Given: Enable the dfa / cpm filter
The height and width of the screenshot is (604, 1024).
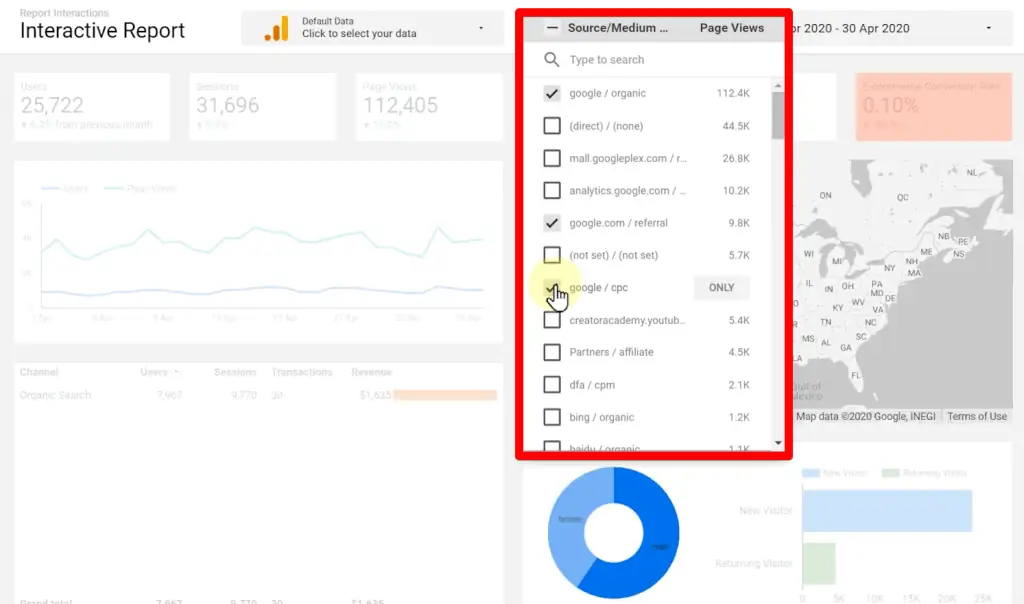Looking at the screenshot, I should [x=551, y=384].
